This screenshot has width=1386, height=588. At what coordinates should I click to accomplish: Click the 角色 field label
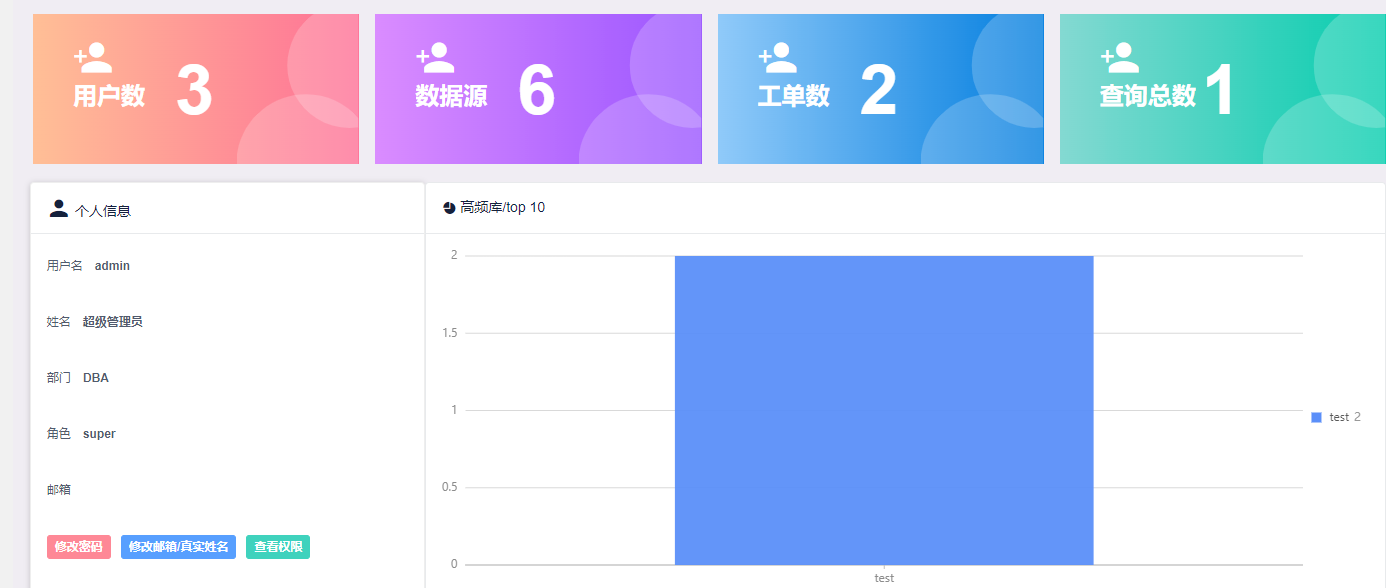pyautogui.click(x=59, y=434)
